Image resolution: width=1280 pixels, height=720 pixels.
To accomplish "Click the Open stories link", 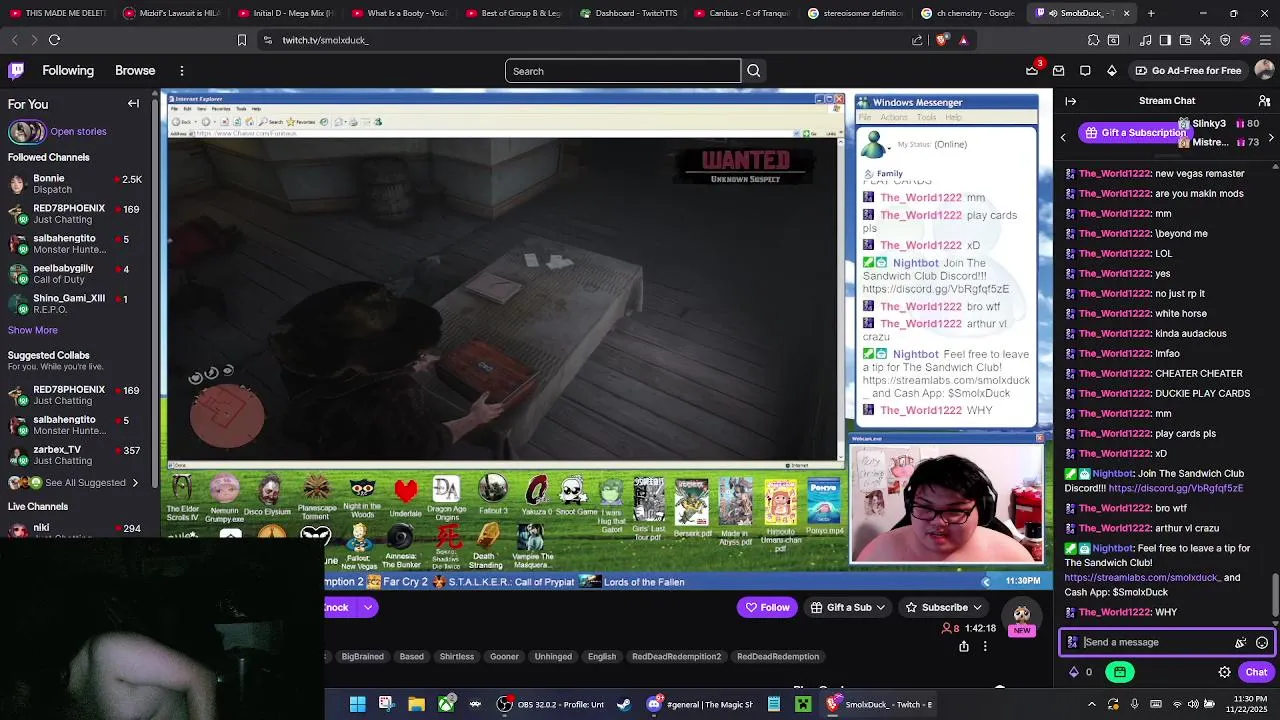I will pos(78,131).
